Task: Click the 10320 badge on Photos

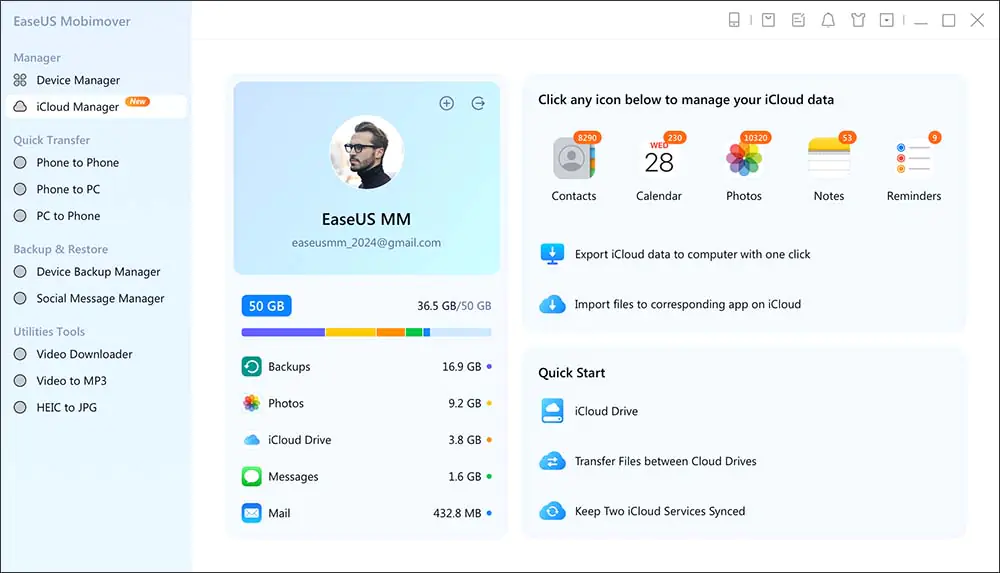Action: 756,137
